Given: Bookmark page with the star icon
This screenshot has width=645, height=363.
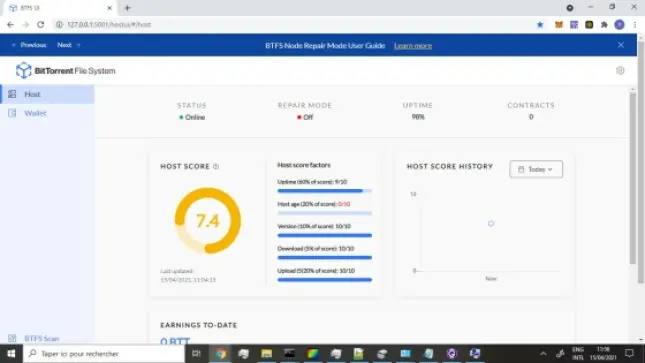Looking at the screenshot, I should click(x=540, y=25).
